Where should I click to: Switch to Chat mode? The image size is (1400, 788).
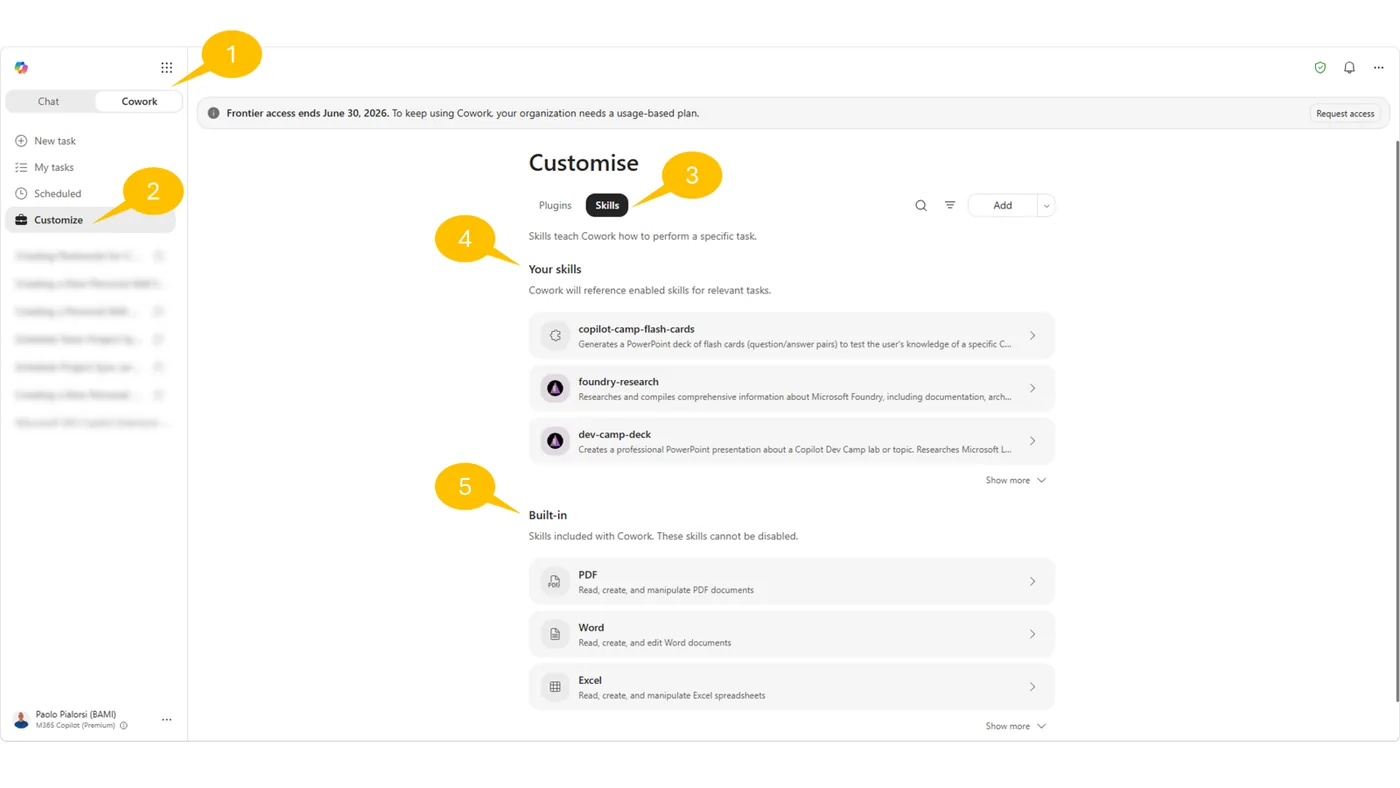[49, 101]
